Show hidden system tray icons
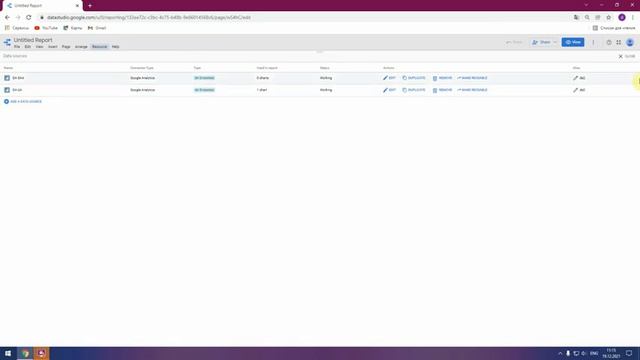Screen dimensions: 640x360 [x=560, y=353]
